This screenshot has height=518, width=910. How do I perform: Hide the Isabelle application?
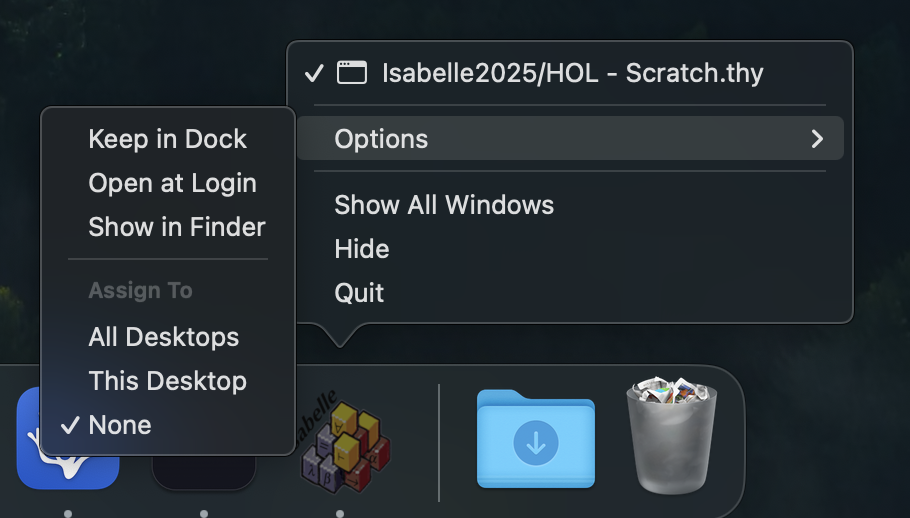click(x=362, y=249)
